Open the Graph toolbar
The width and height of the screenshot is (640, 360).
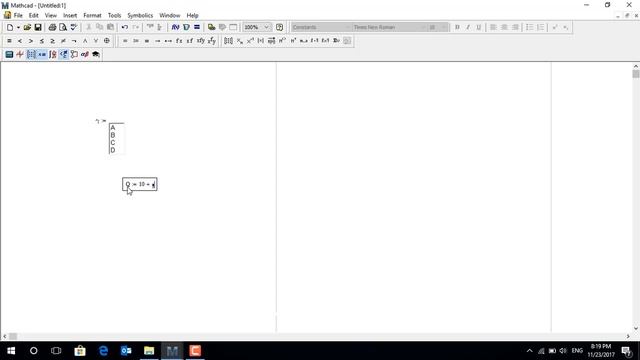click(20, 54)
